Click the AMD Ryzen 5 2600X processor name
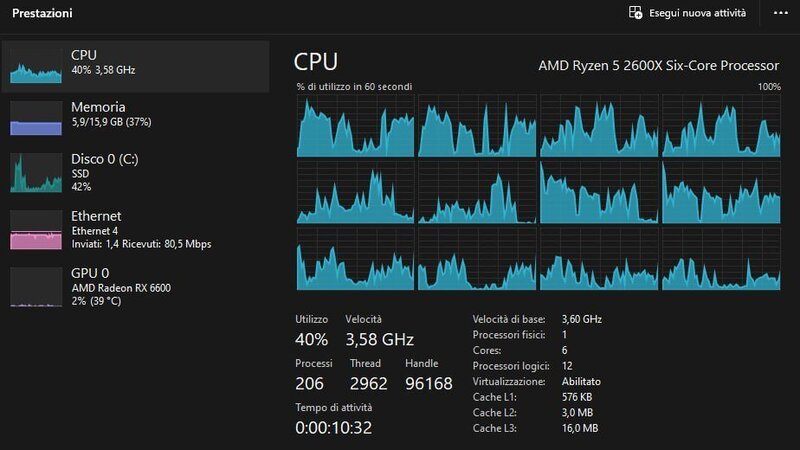The image size is (800, 450). [x=658, y=65]
